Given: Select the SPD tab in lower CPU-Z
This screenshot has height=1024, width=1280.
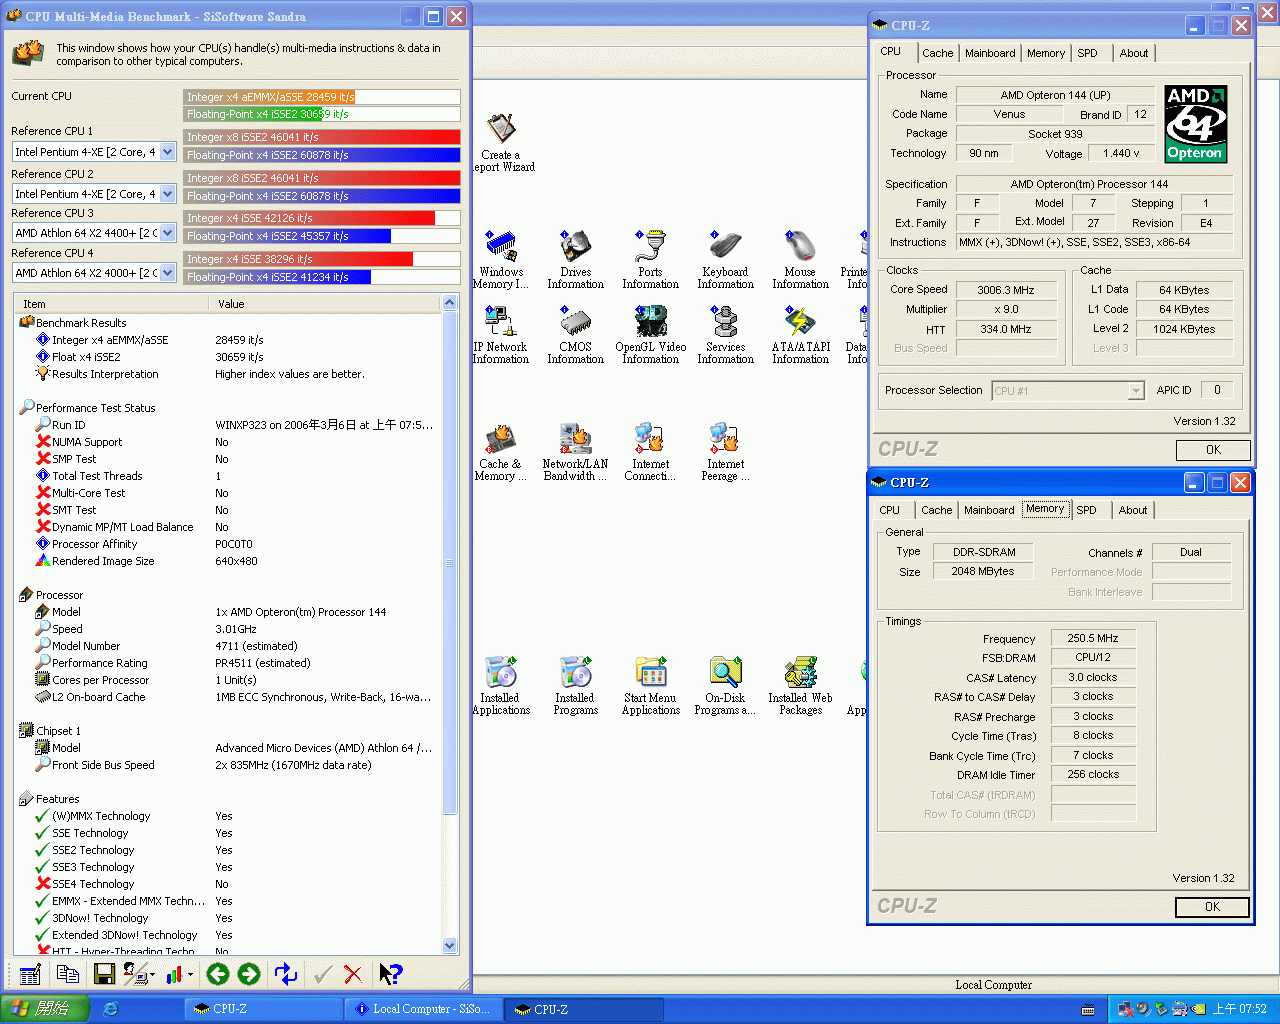Looking at the screenshot, I should tap(1086, 510).
